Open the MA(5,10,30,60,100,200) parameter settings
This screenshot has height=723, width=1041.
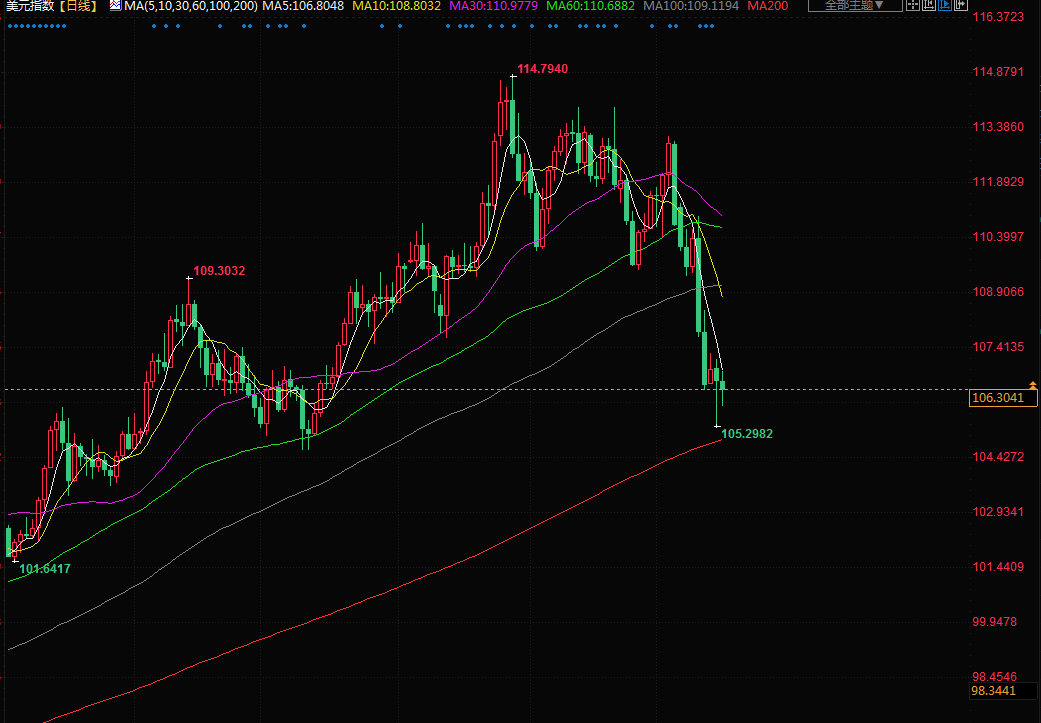[191, 6]
